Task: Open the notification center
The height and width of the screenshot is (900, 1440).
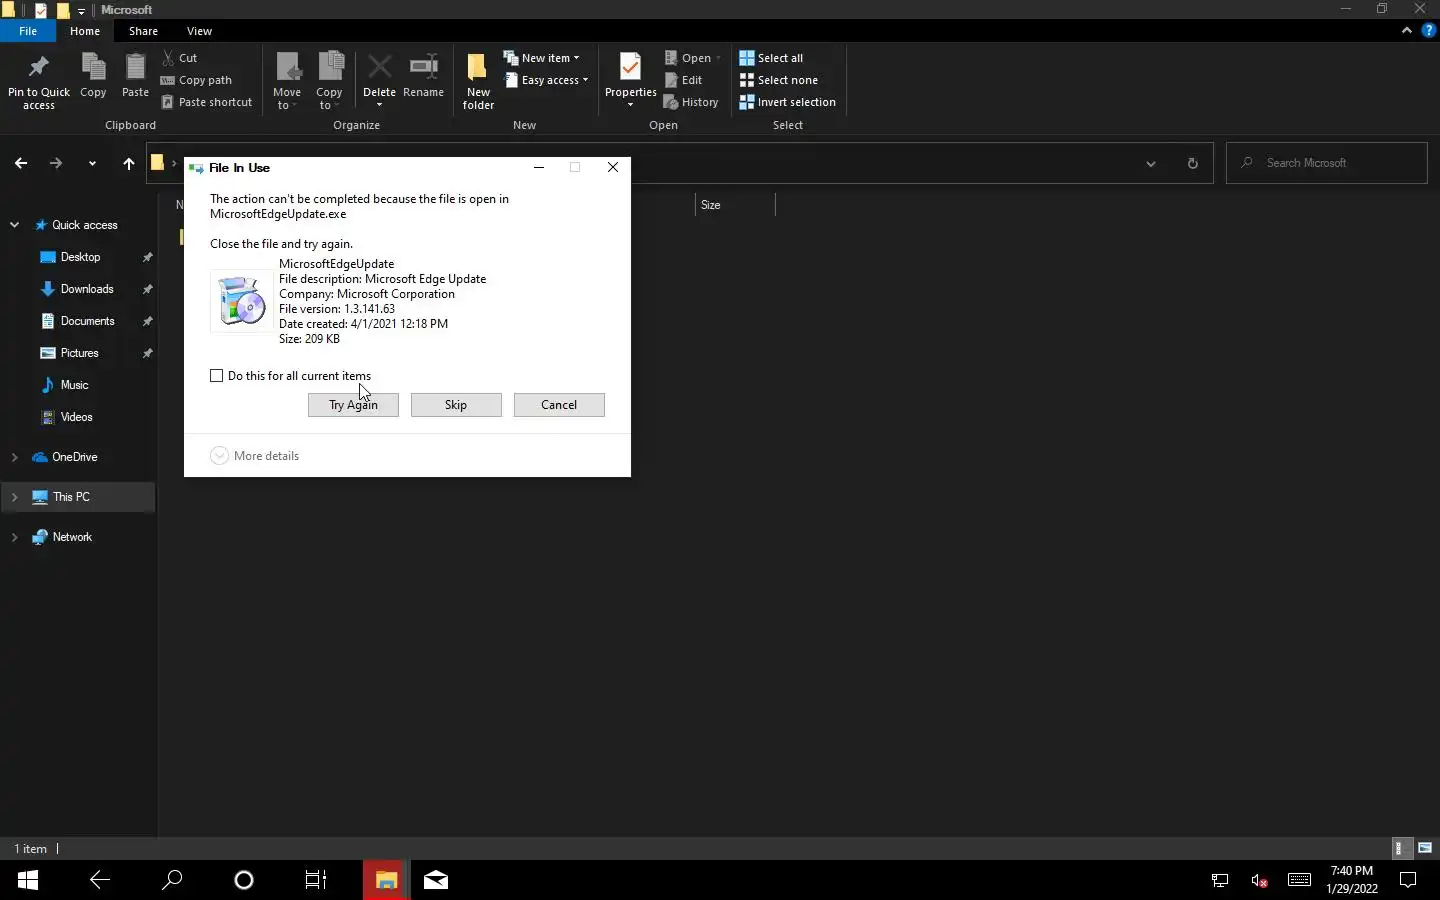Action: pos(1408,880)
